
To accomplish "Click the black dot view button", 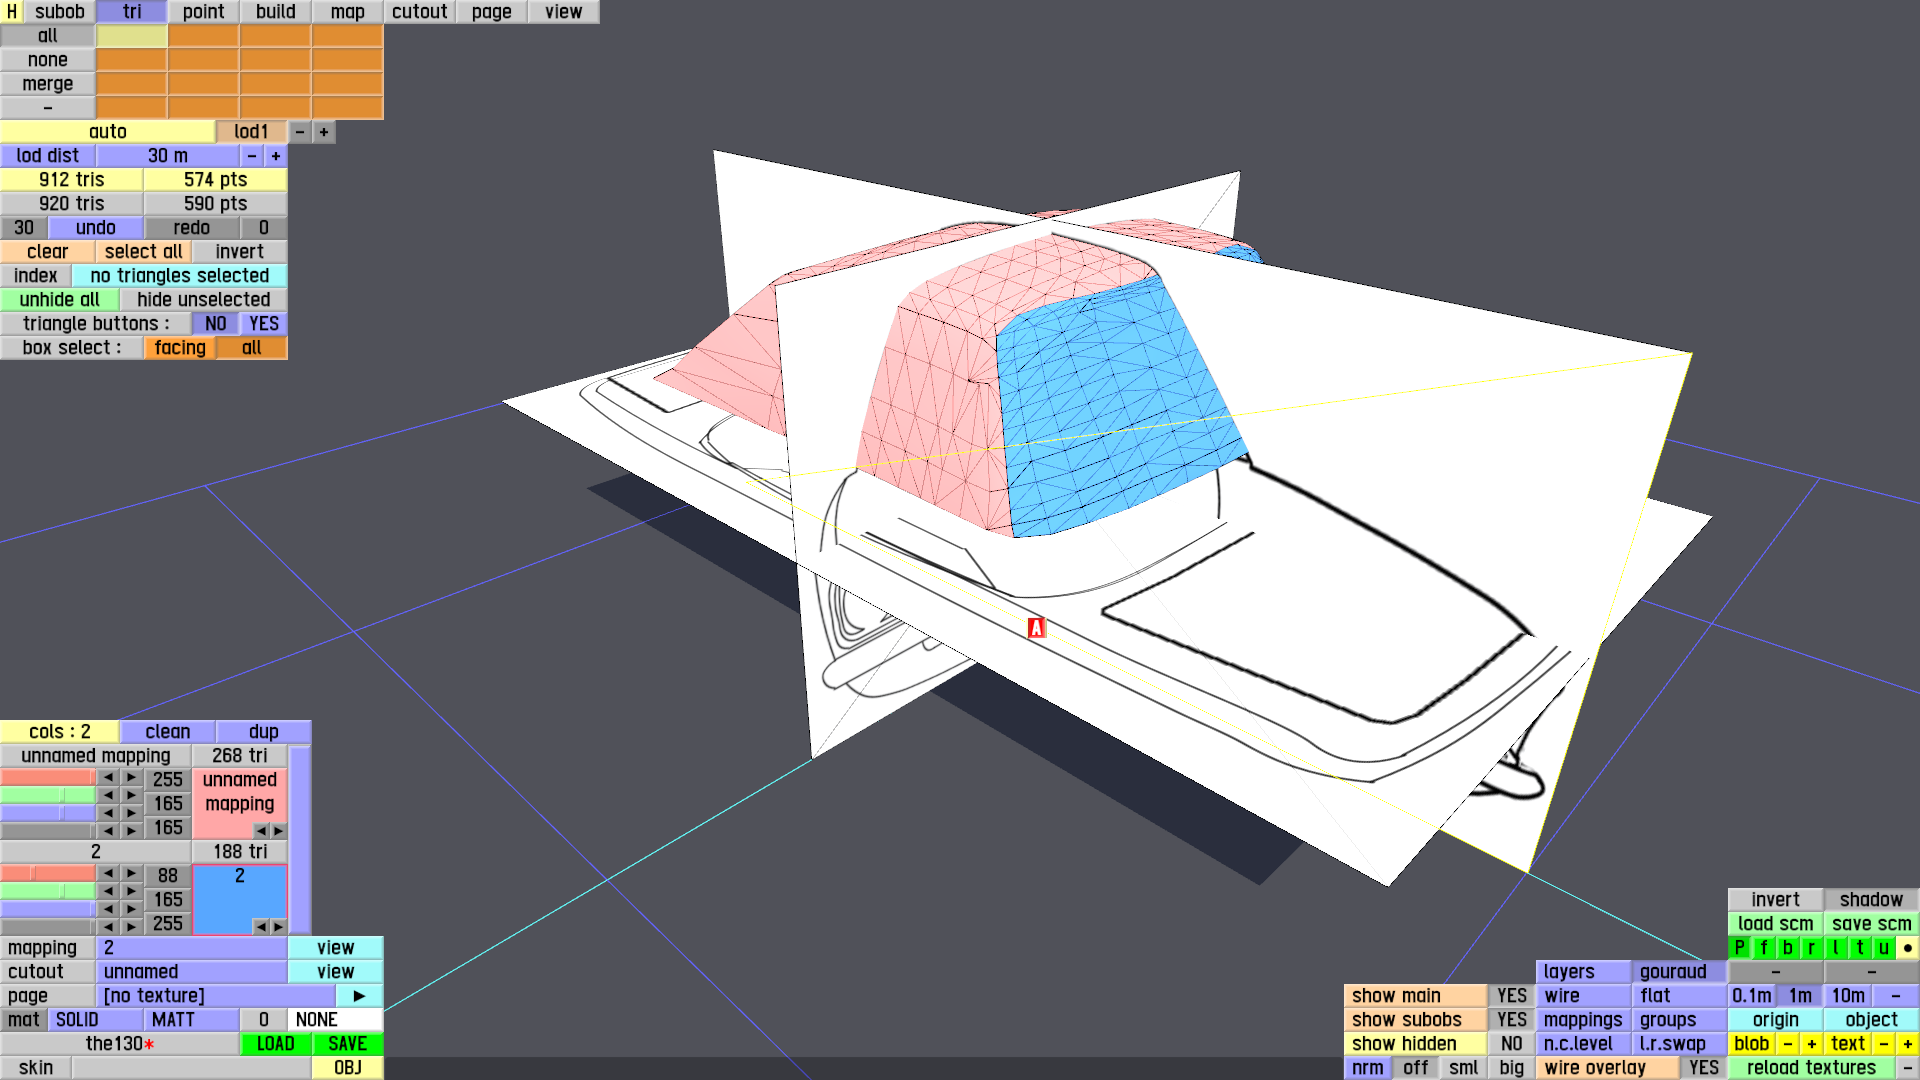I will (1907, 948).
